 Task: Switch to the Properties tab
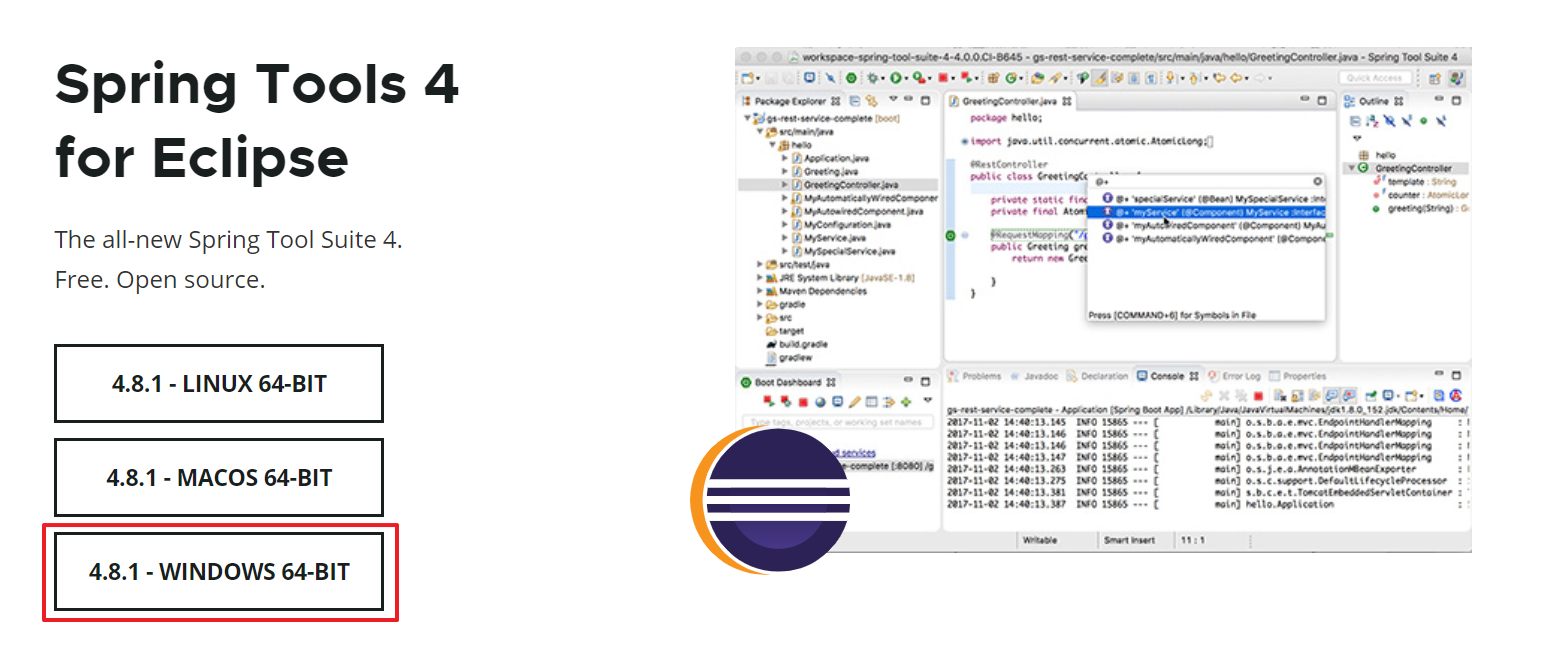point(1298,376)
